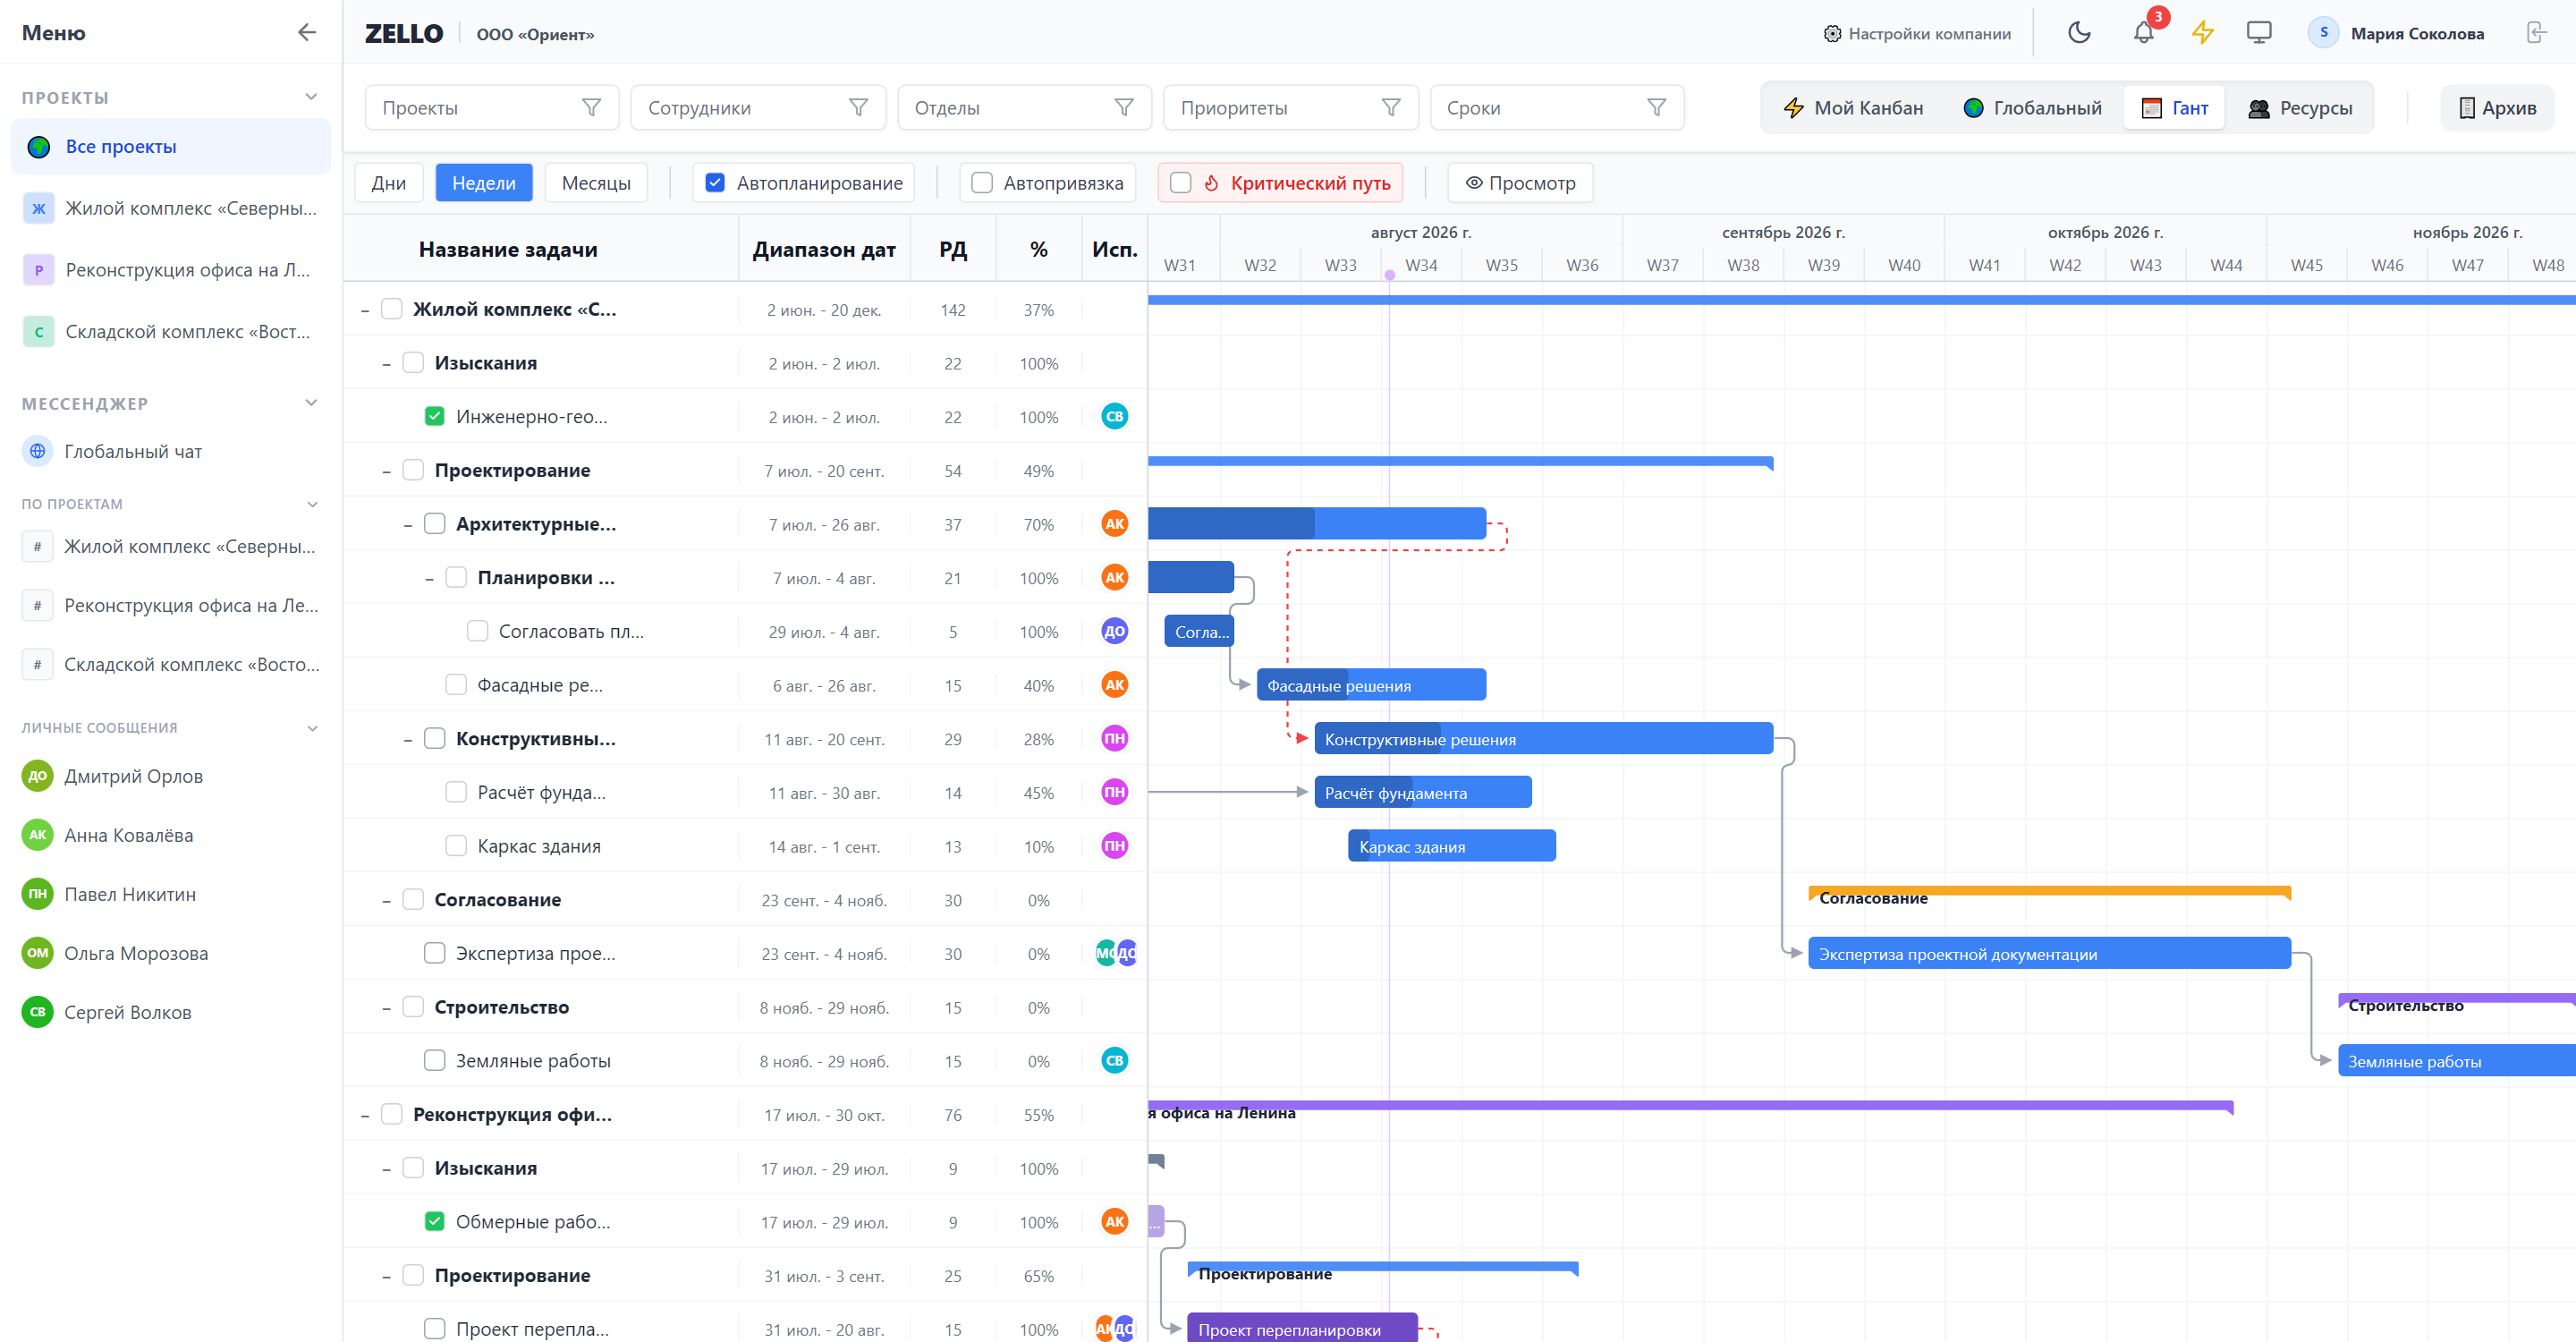Click Расчёт фундамента progress bar

[1422, 792]
